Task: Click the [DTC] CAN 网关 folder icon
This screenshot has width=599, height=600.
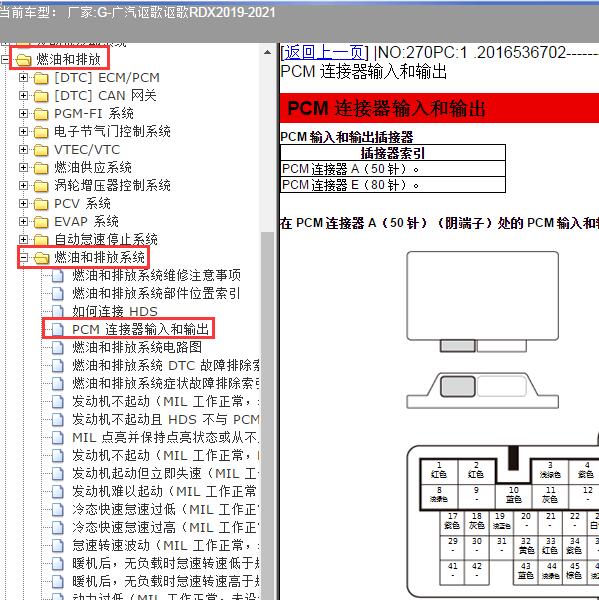Action: (41, 96)
